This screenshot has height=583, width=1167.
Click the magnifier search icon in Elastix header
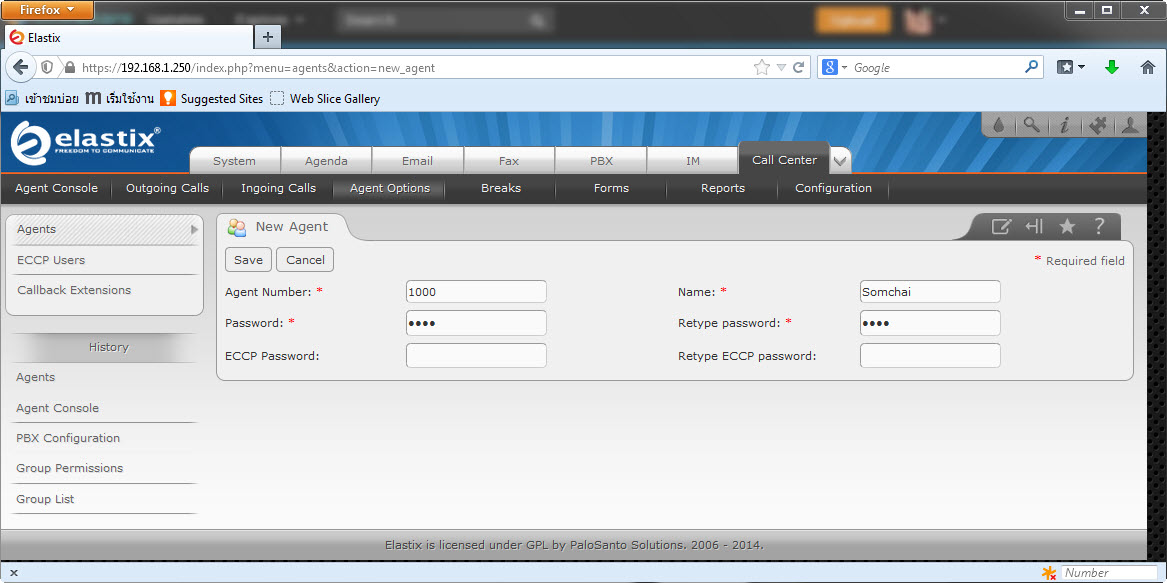[x=1030, y=125]
